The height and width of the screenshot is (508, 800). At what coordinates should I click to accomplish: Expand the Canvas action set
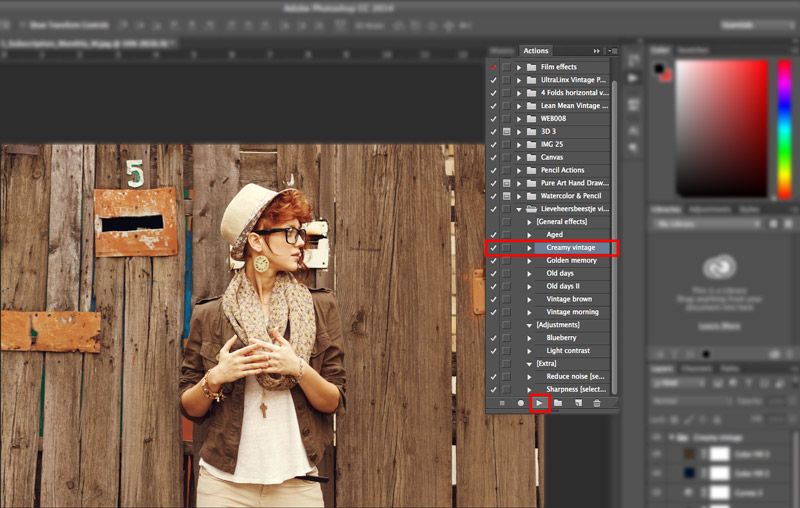(x=519, y=158)
